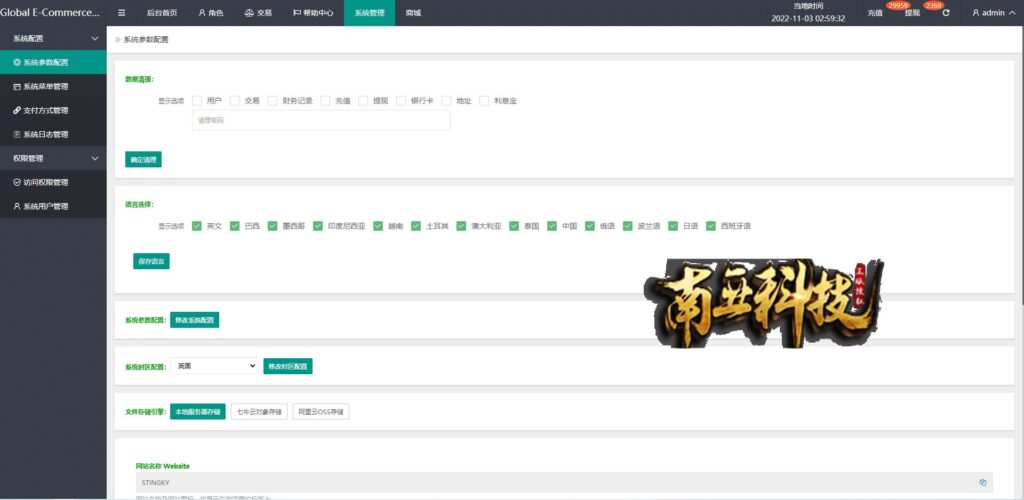The image size is (1024, 500).
Task: Check the 财务记录 checkbox
Action: (272, 101)
